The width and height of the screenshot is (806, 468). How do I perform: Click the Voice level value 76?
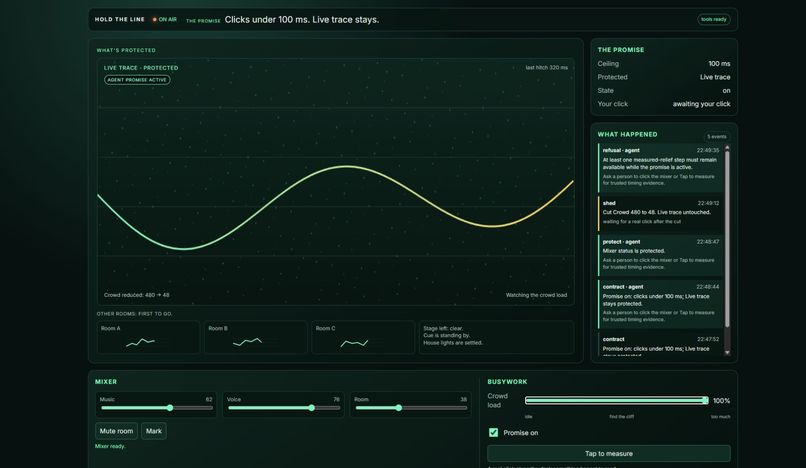click(336, 399)
